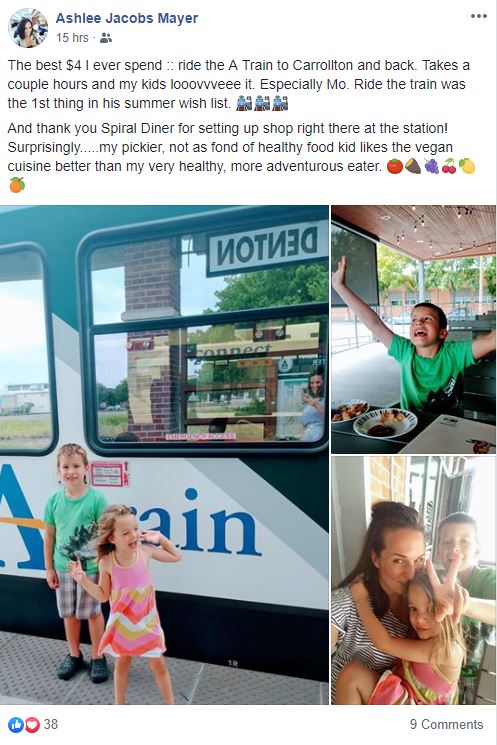
Task: Click the 15 hrs timestamp
Action: click(72, 38)
